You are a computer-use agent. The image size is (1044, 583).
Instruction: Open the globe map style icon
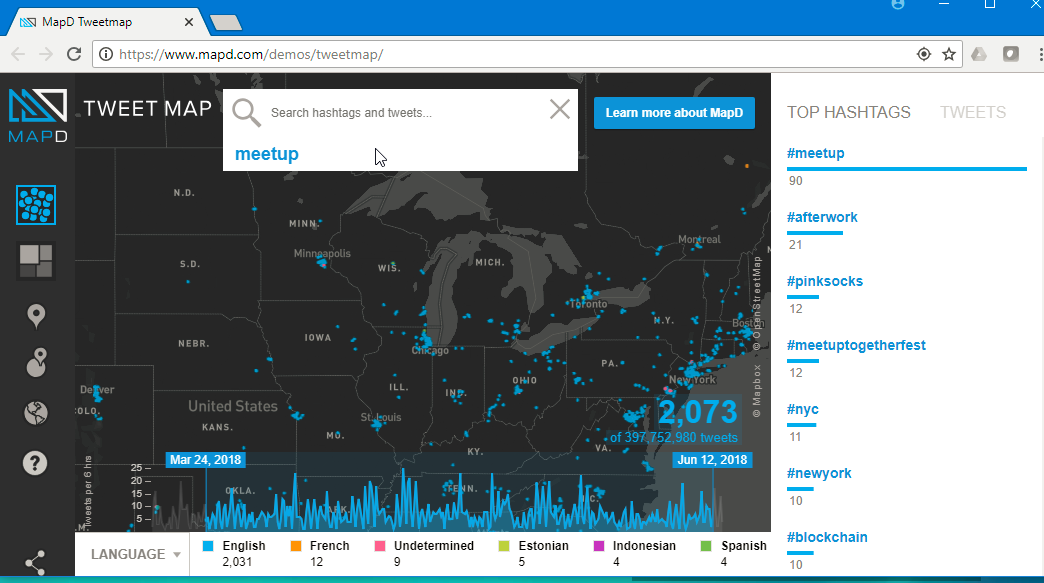(x=36, y=413)
